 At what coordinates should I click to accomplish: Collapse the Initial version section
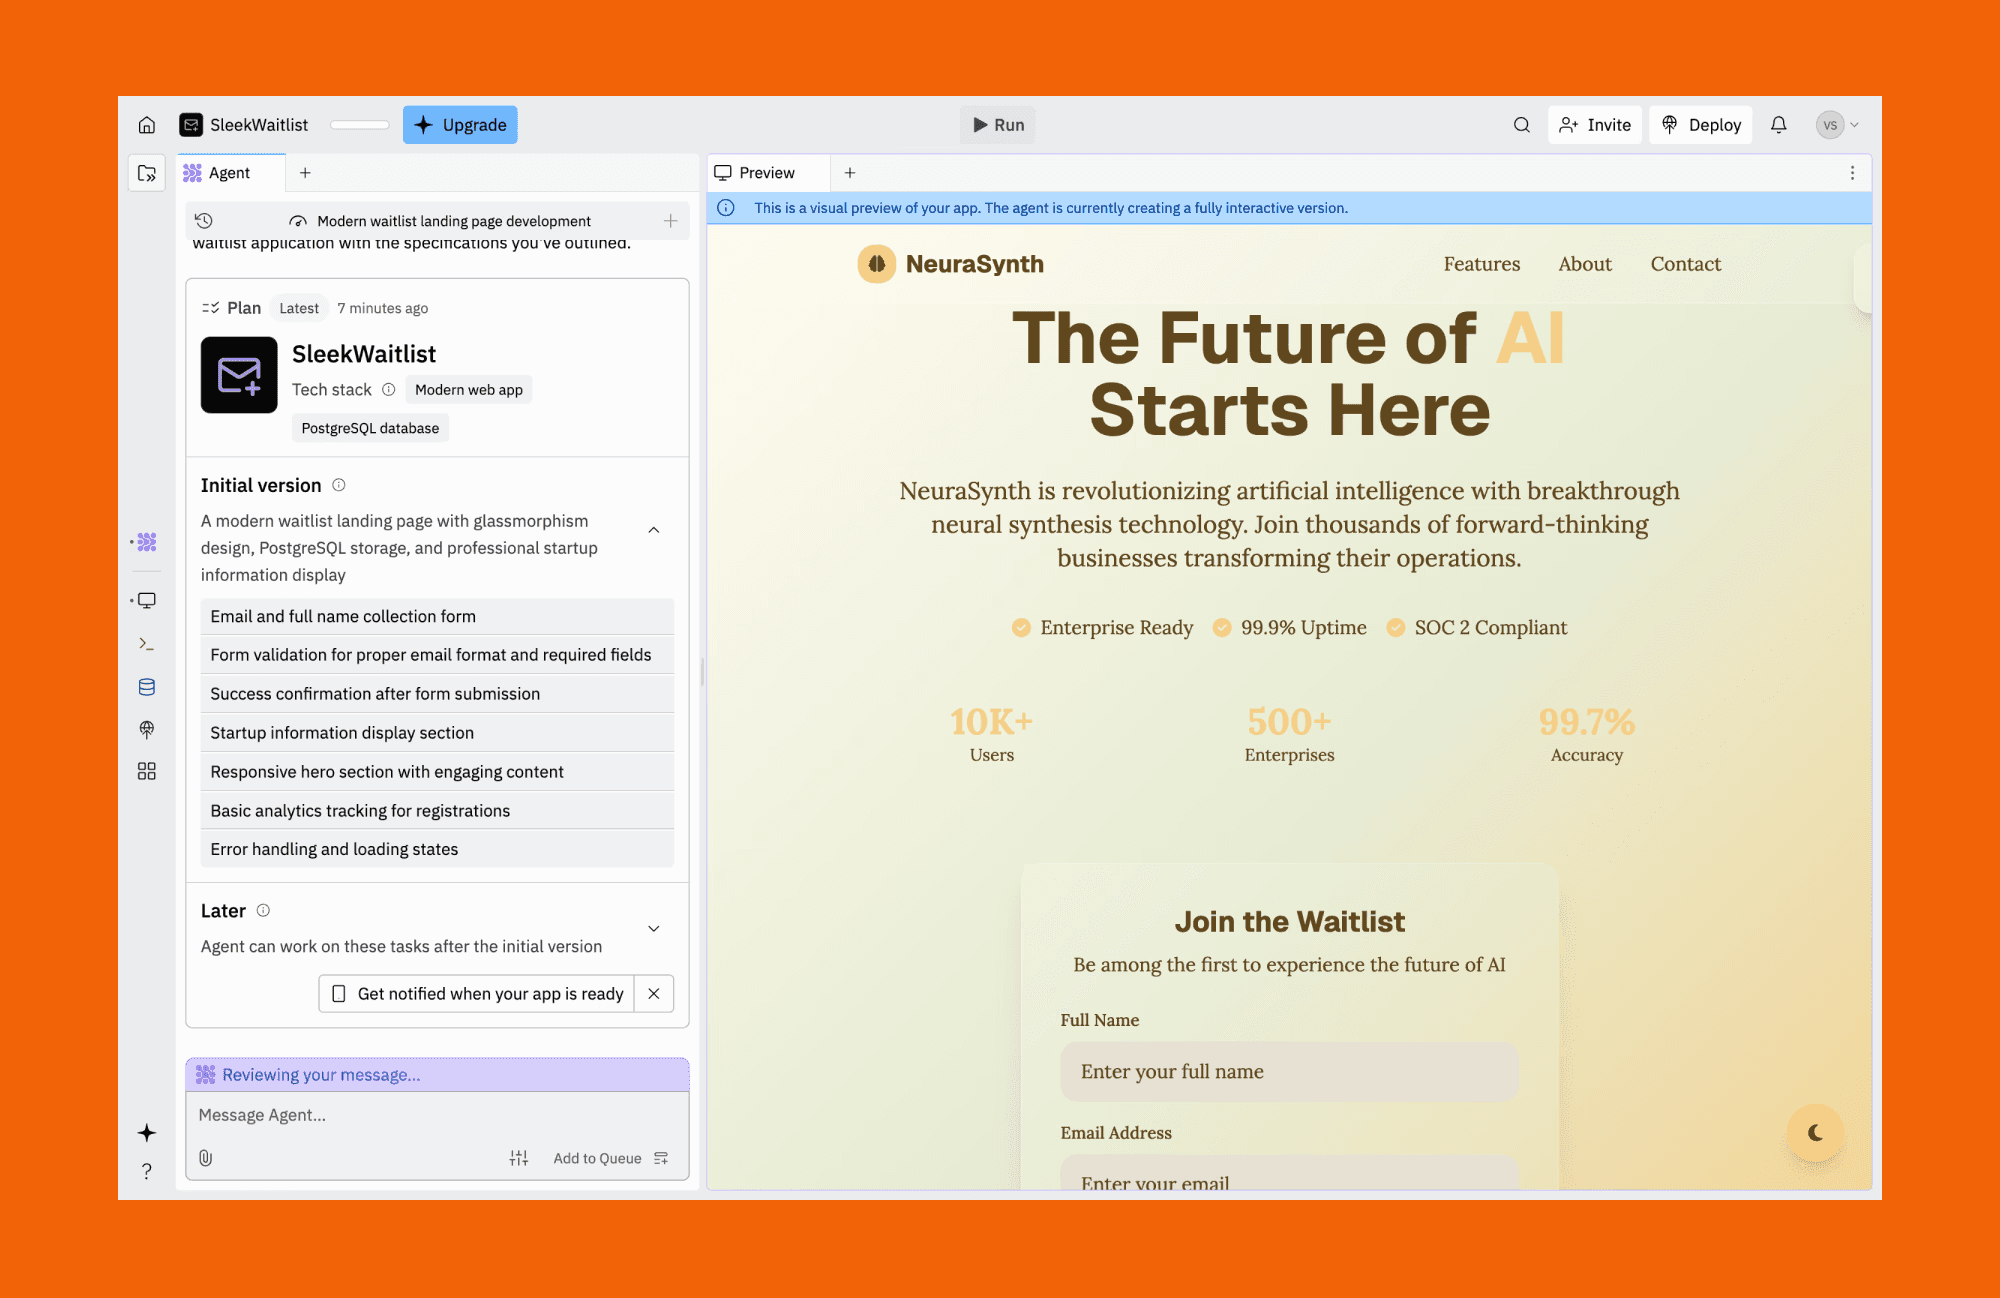tap(654, 530)
